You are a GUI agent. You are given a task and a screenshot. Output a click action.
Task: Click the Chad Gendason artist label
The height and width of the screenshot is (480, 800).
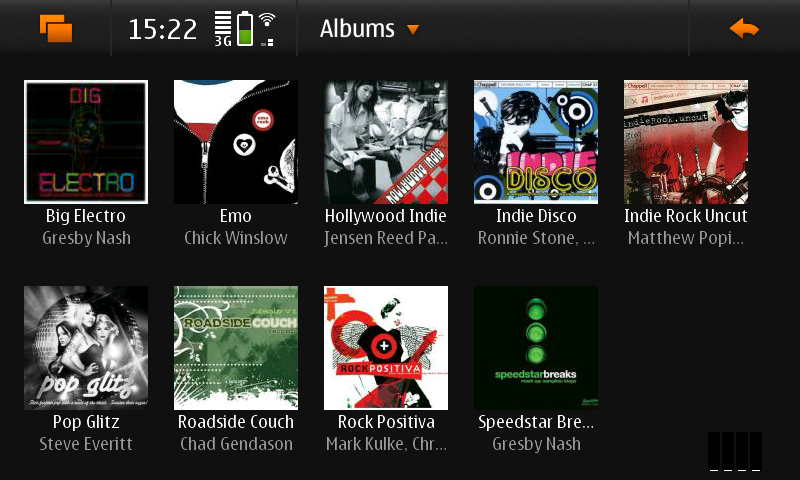[x=236, y=444]
